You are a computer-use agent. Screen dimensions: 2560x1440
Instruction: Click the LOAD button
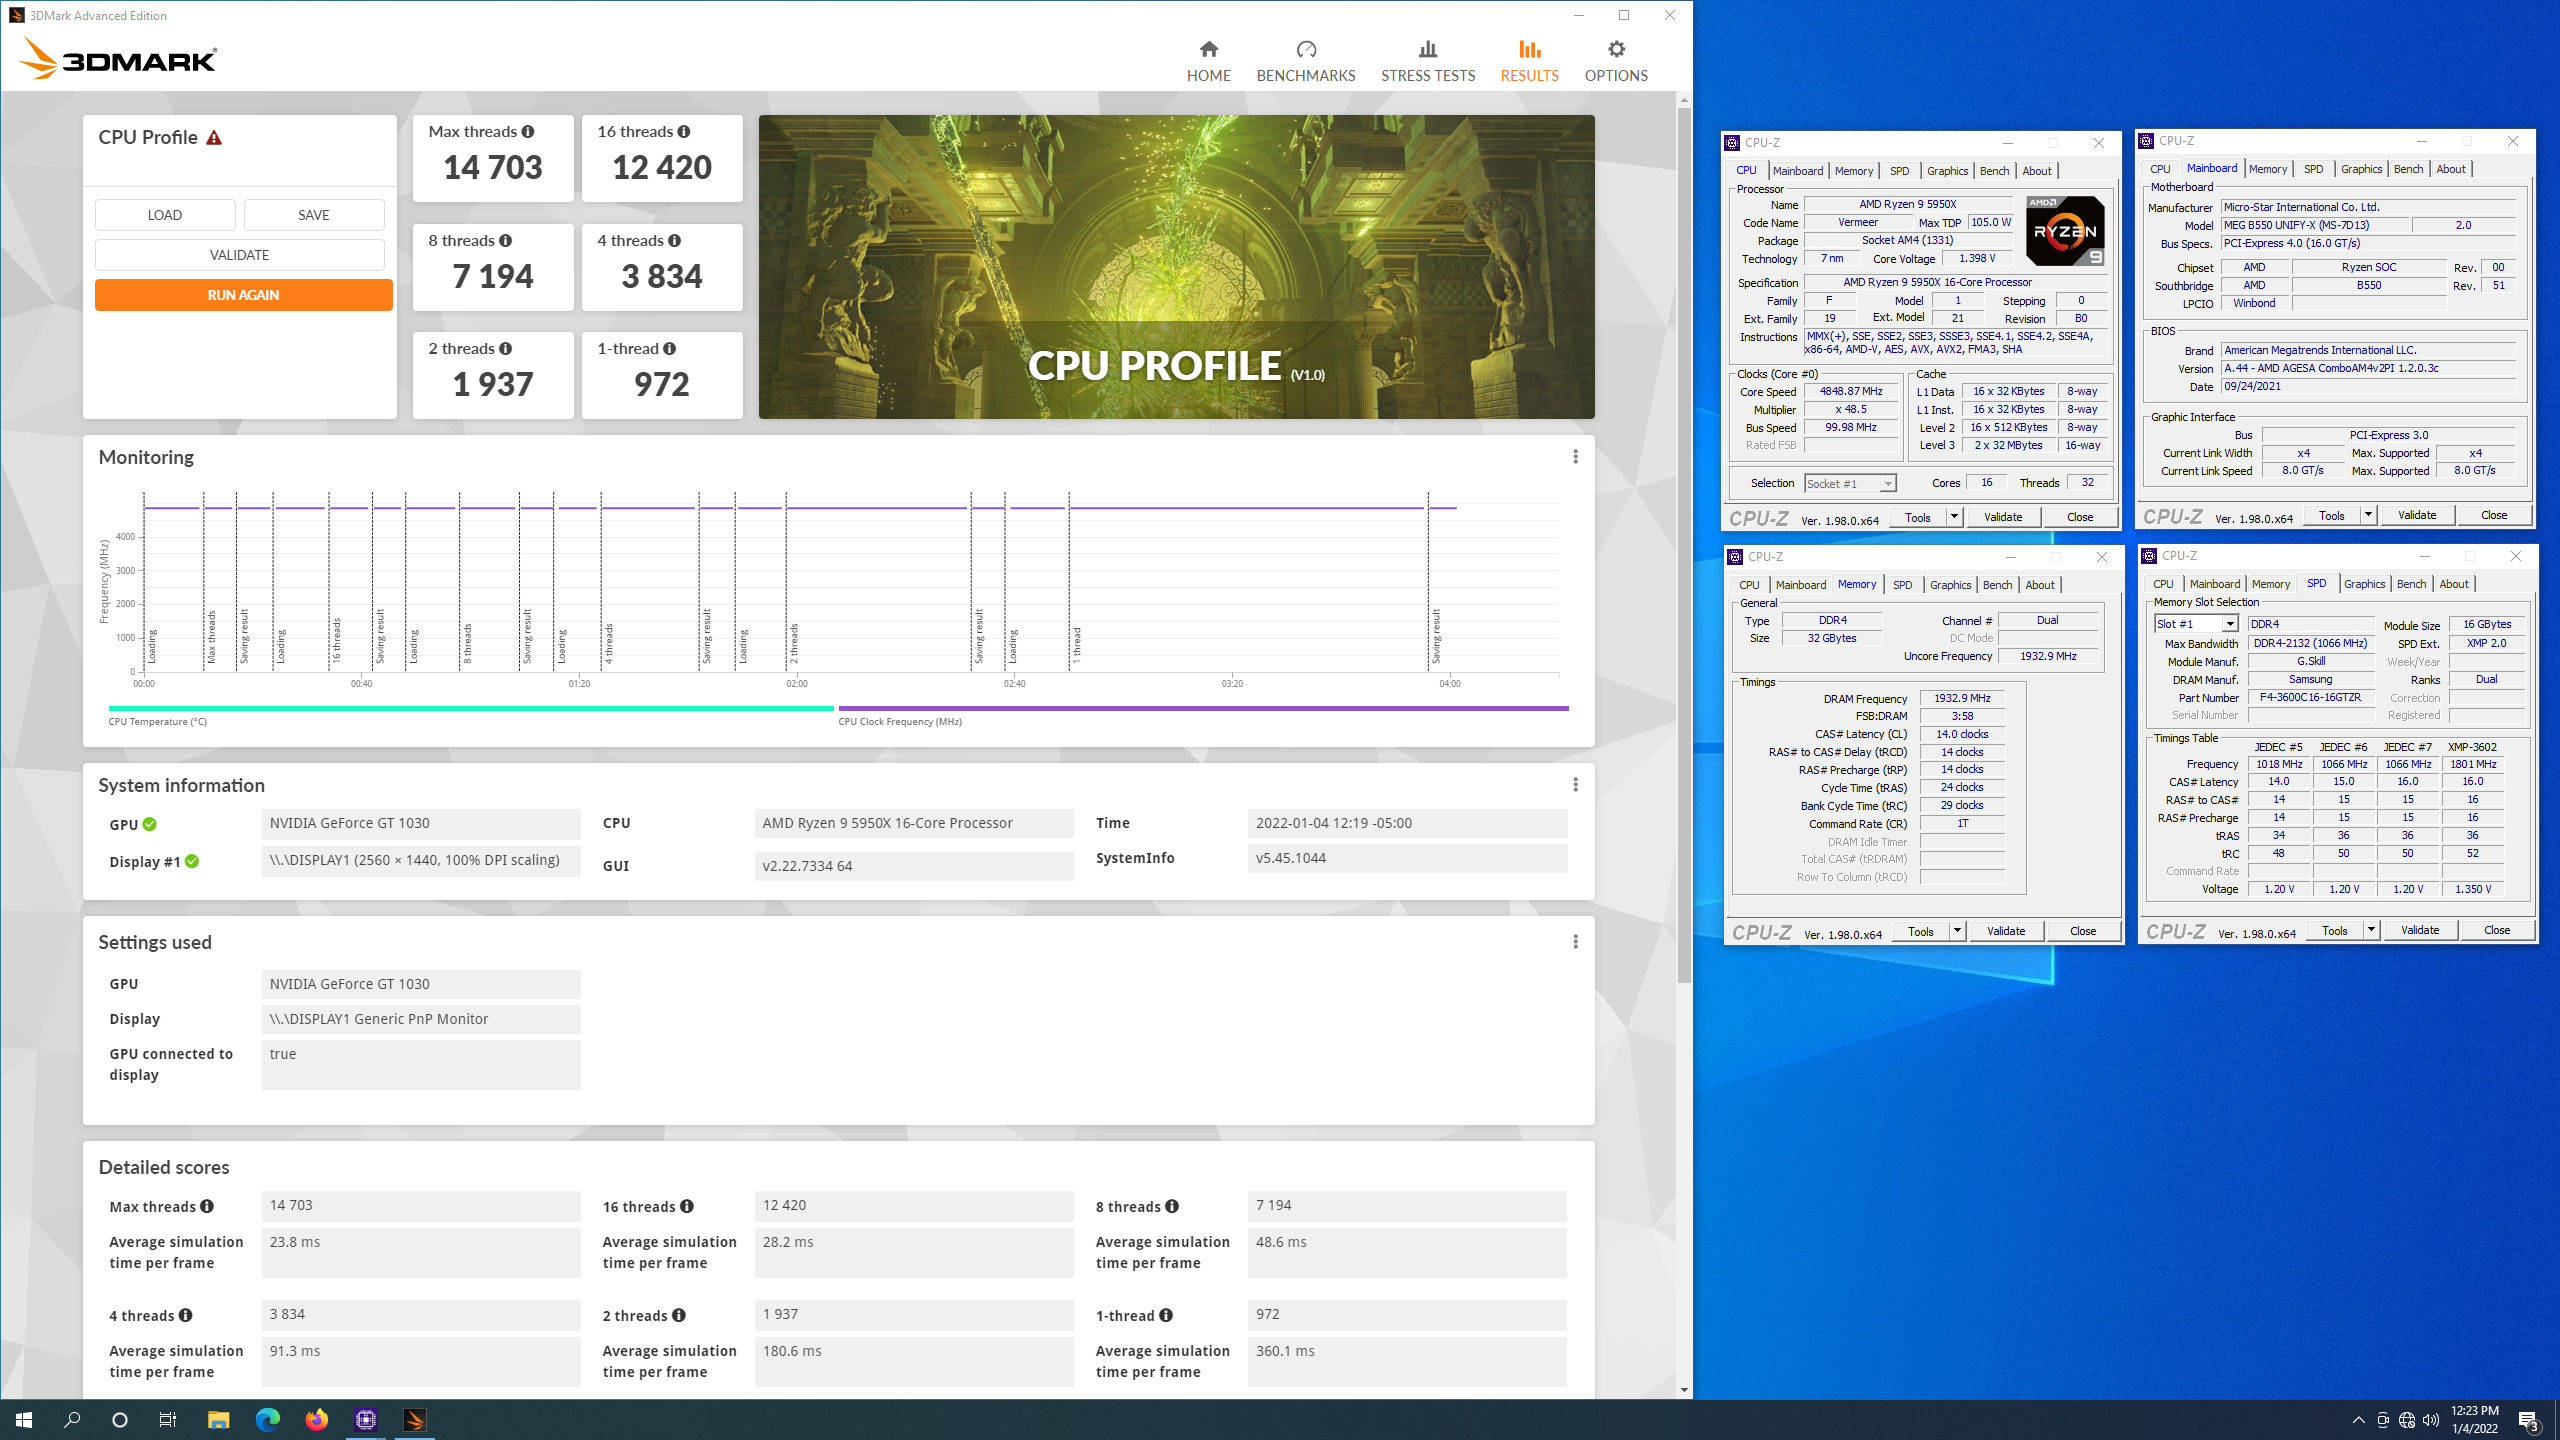click(x=165, y=215)
